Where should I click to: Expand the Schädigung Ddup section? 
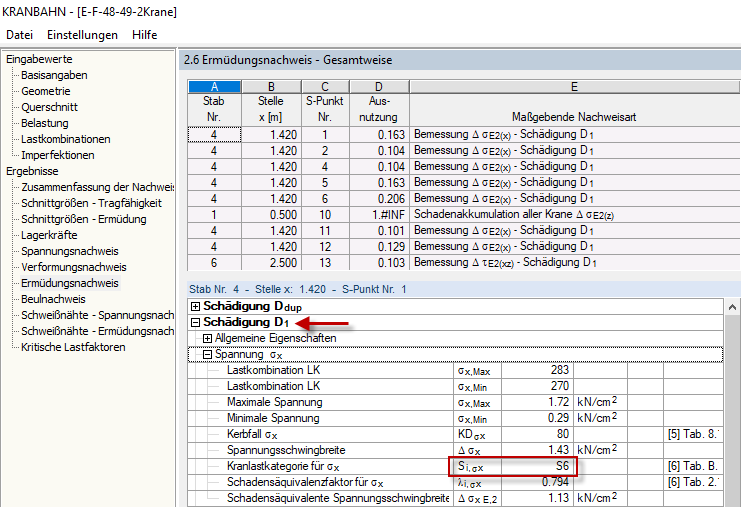coord(195,307)
